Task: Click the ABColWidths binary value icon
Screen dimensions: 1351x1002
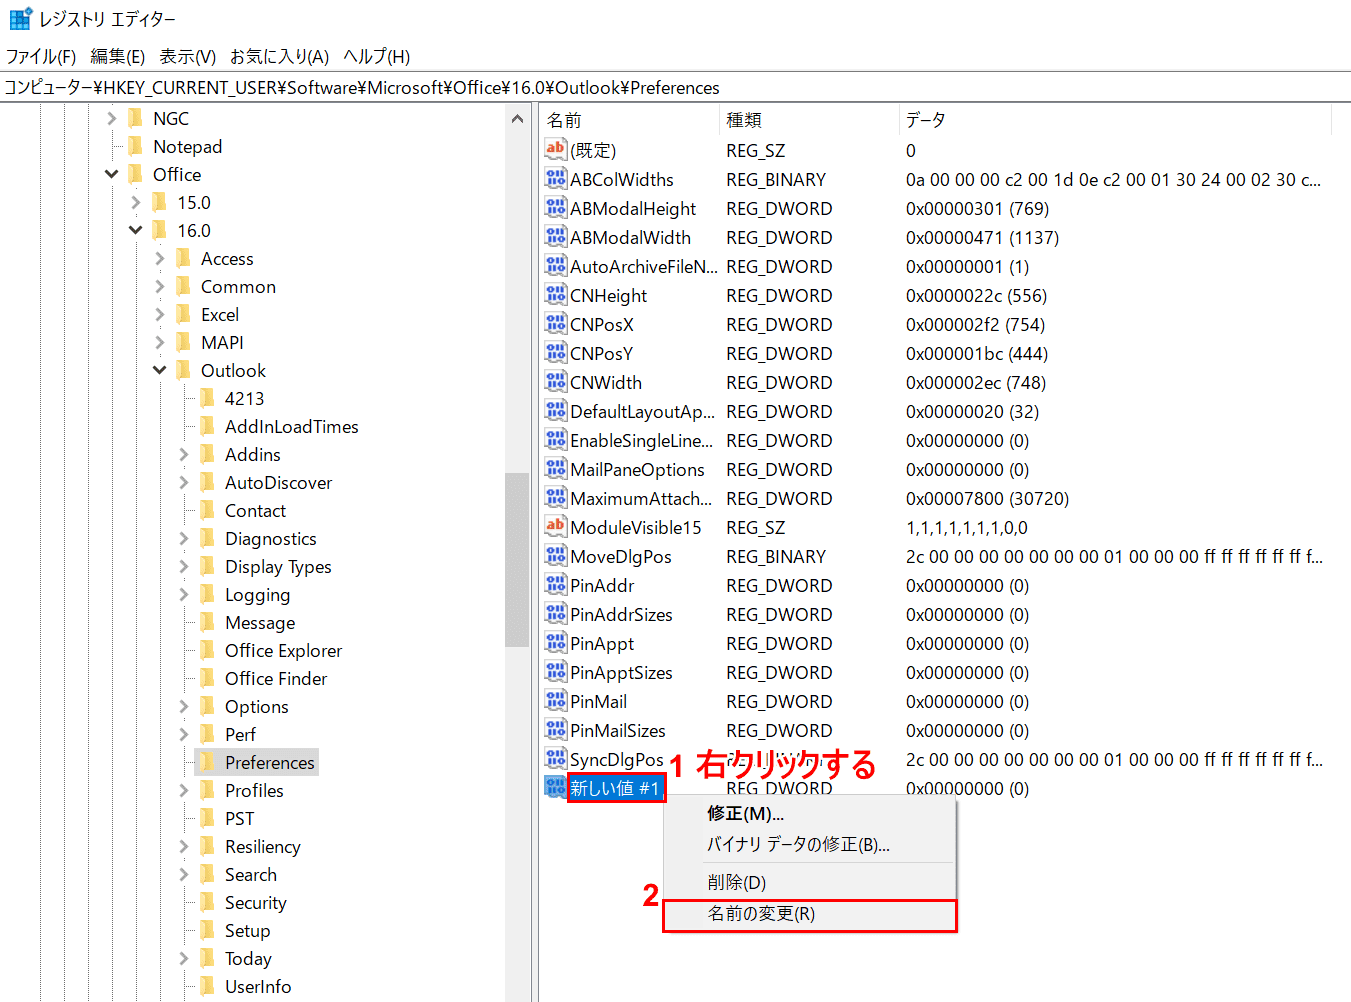Action: pos(556,179)
